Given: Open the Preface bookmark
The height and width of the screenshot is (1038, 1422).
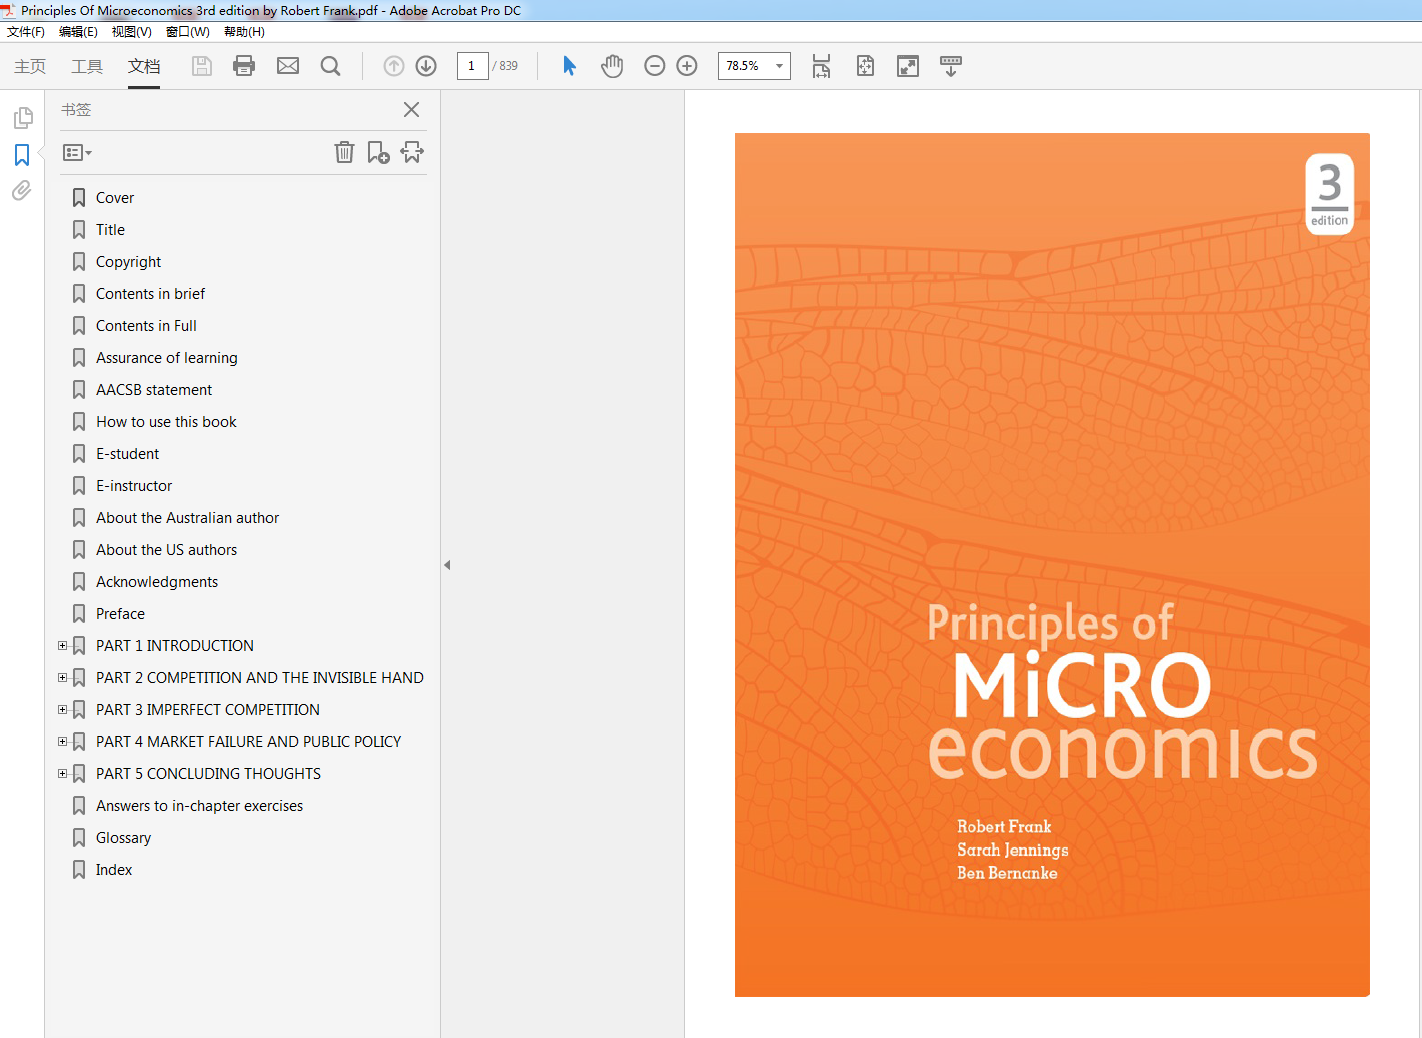Looking at the screenshot, I should click(120, 614).
